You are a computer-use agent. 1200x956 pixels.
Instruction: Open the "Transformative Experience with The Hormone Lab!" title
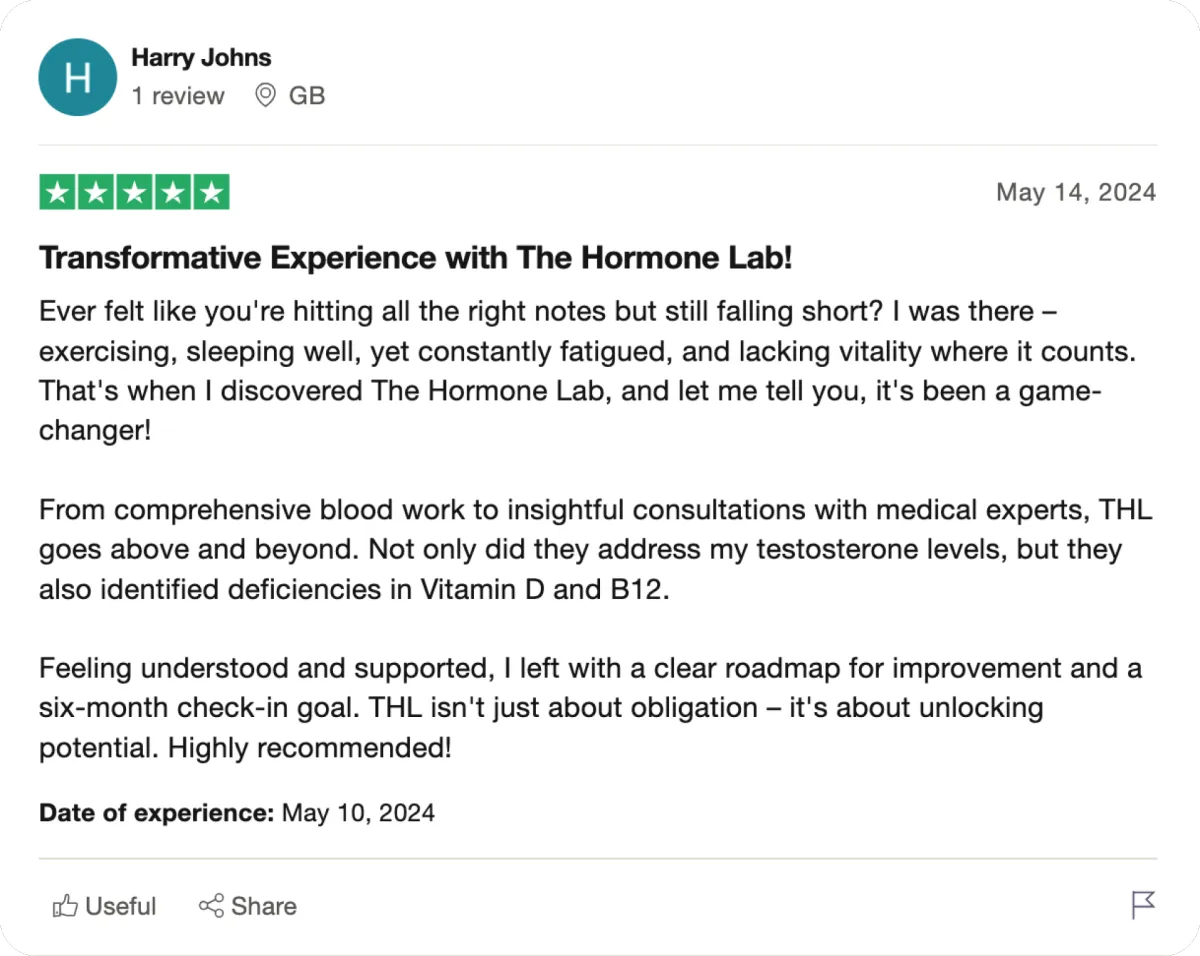coord(415,259)
